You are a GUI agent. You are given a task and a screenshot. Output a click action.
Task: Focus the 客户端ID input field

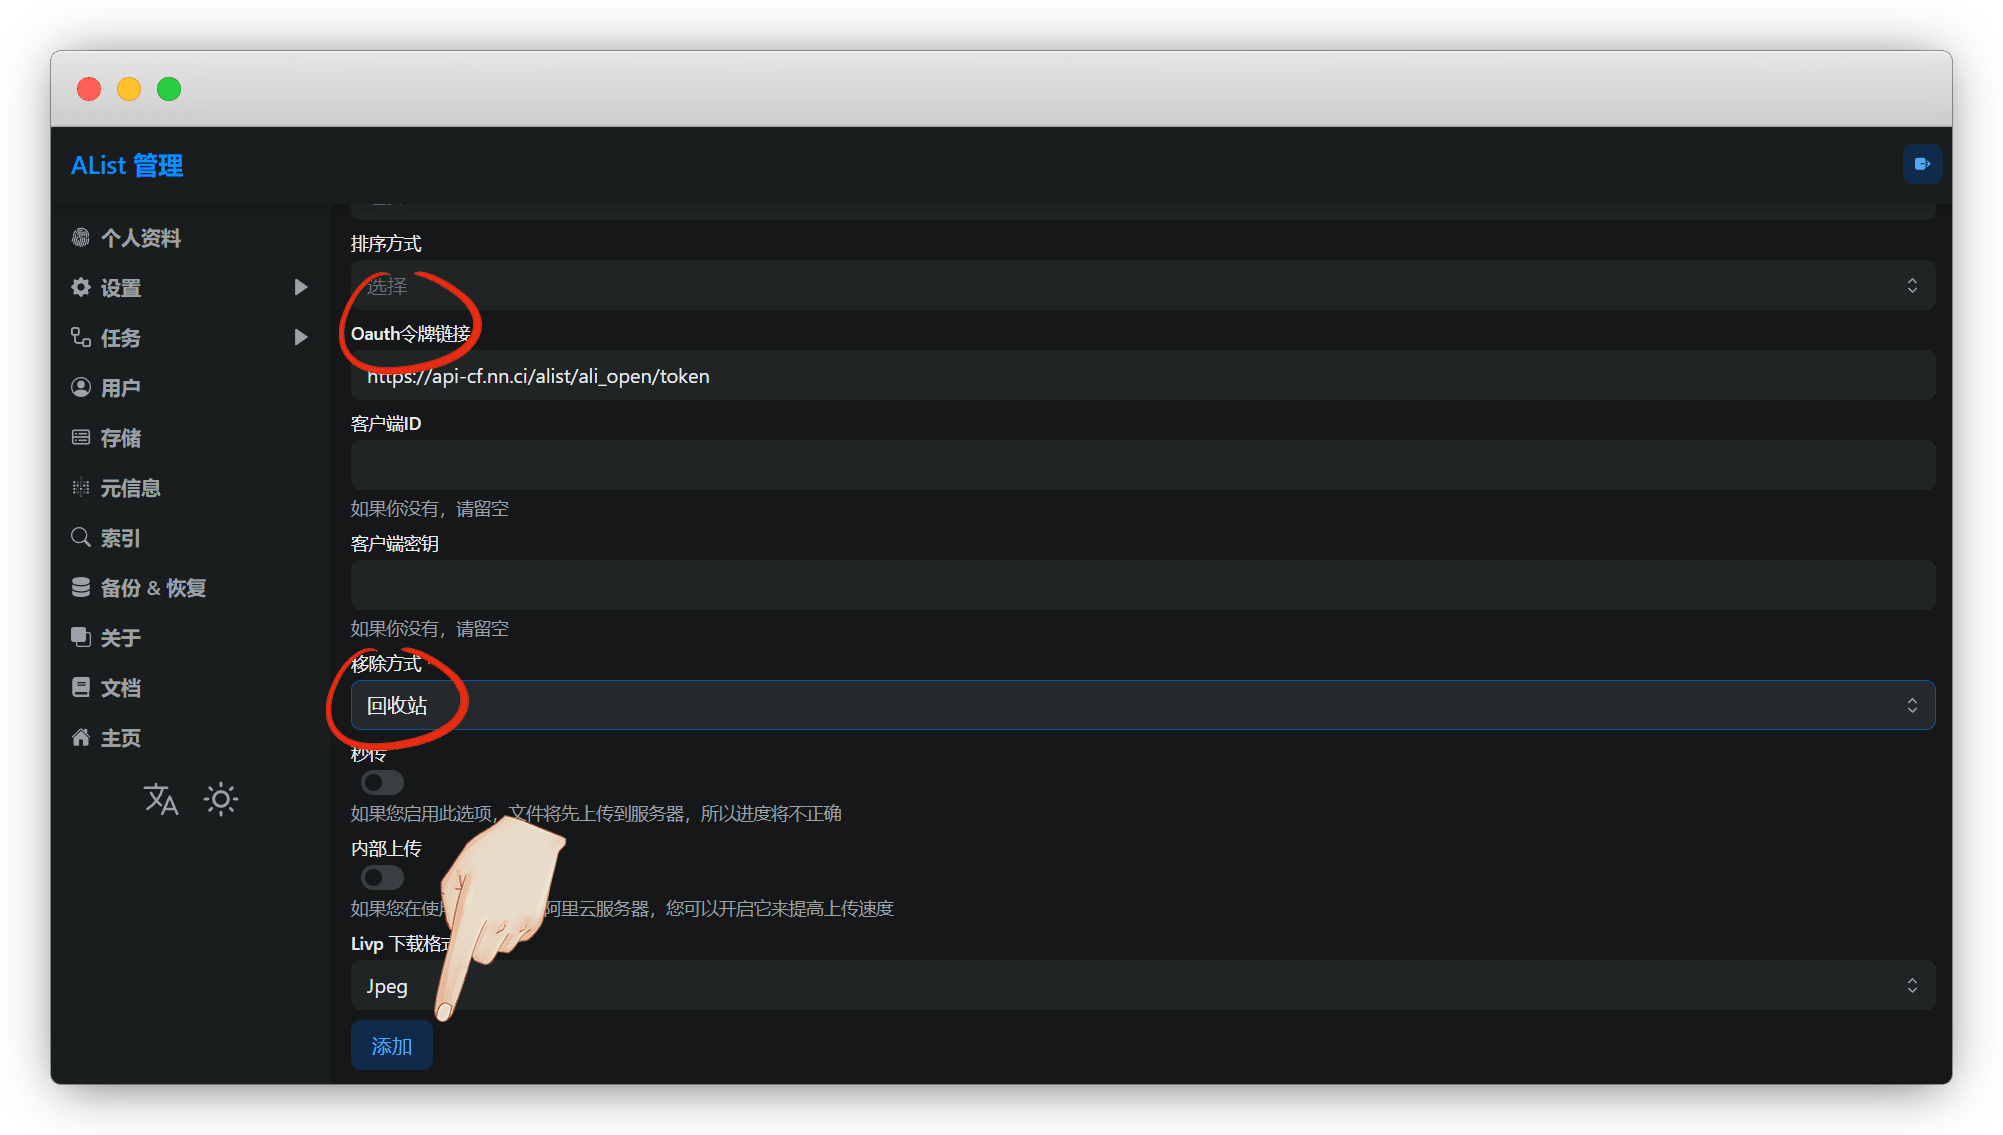pos(1142,465)
